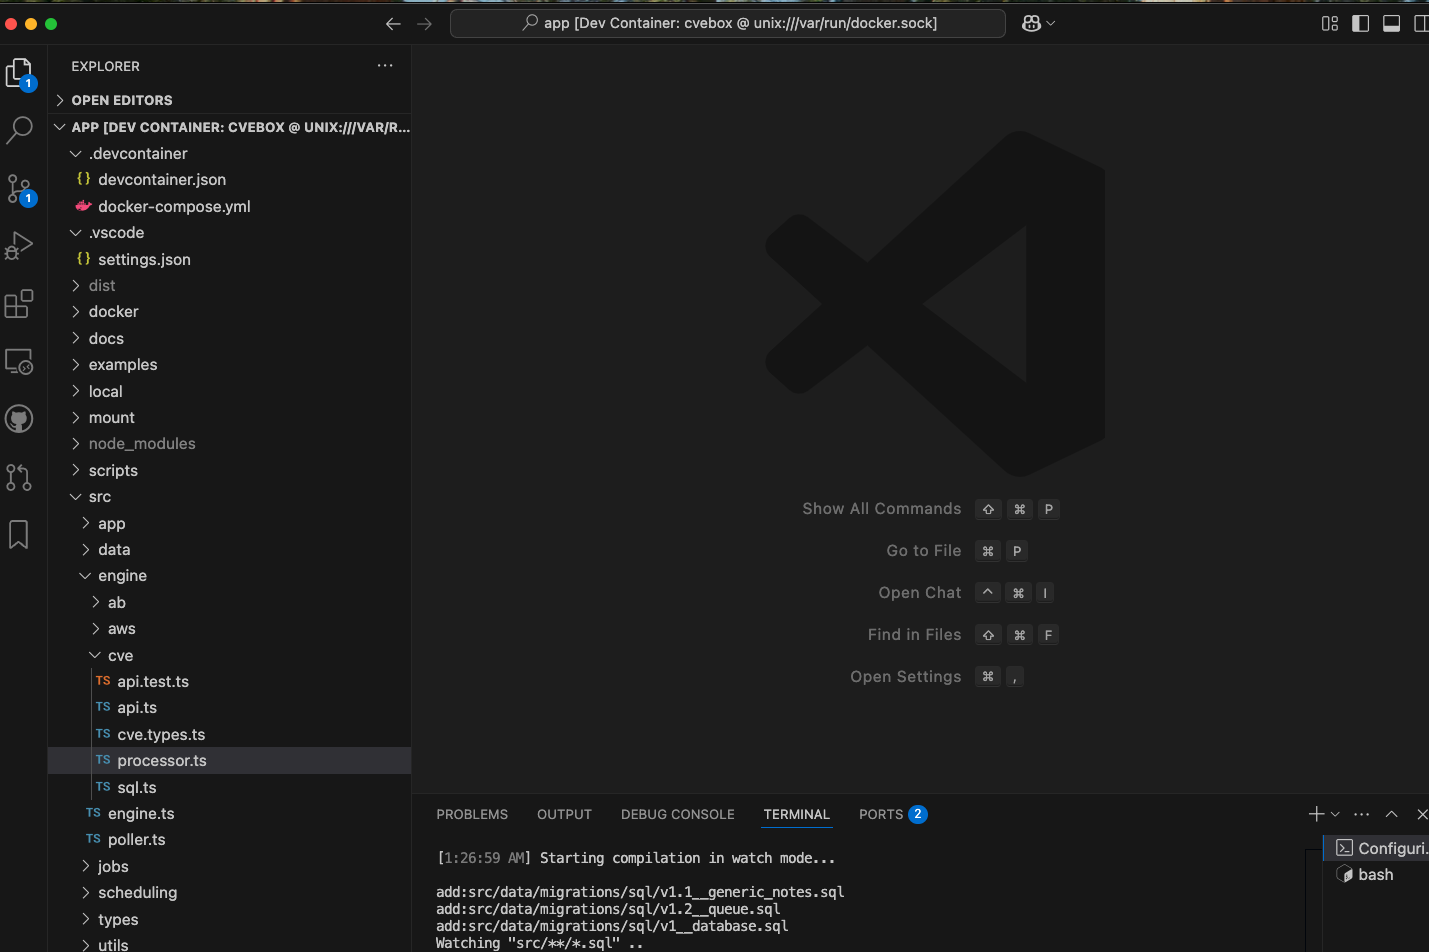This screenshot has height=952, width=1429.
Task: Click the command center search field
Action: 728,23
